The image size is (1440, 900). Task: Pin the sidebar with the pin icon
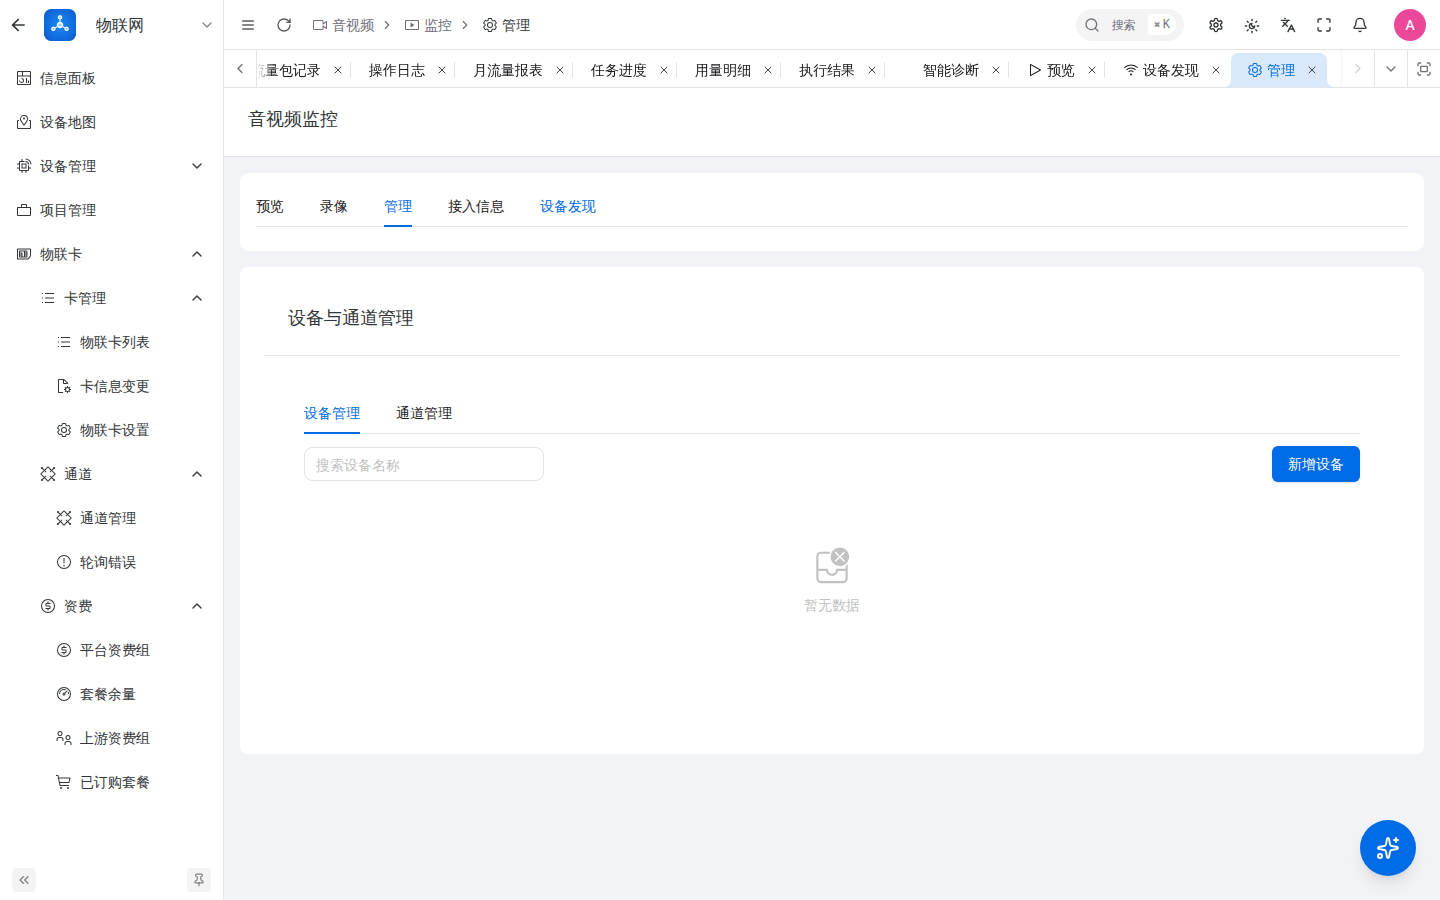coord(199,880)
